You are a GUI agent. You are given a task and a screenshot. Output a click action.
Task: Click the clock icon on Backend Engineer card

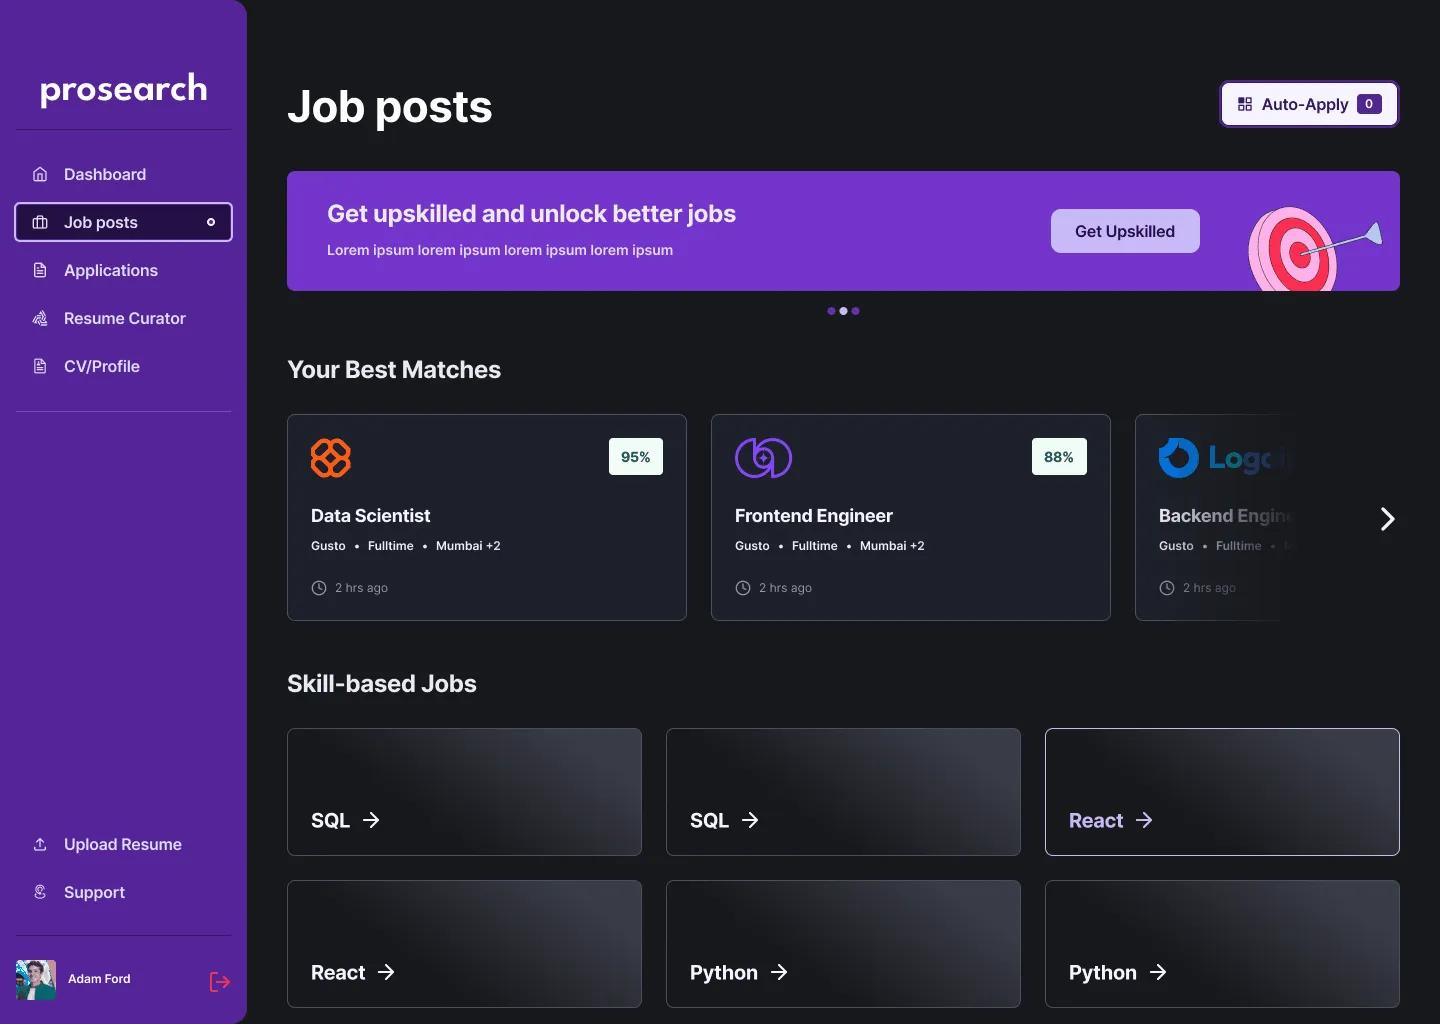(x=1167, y=588)
